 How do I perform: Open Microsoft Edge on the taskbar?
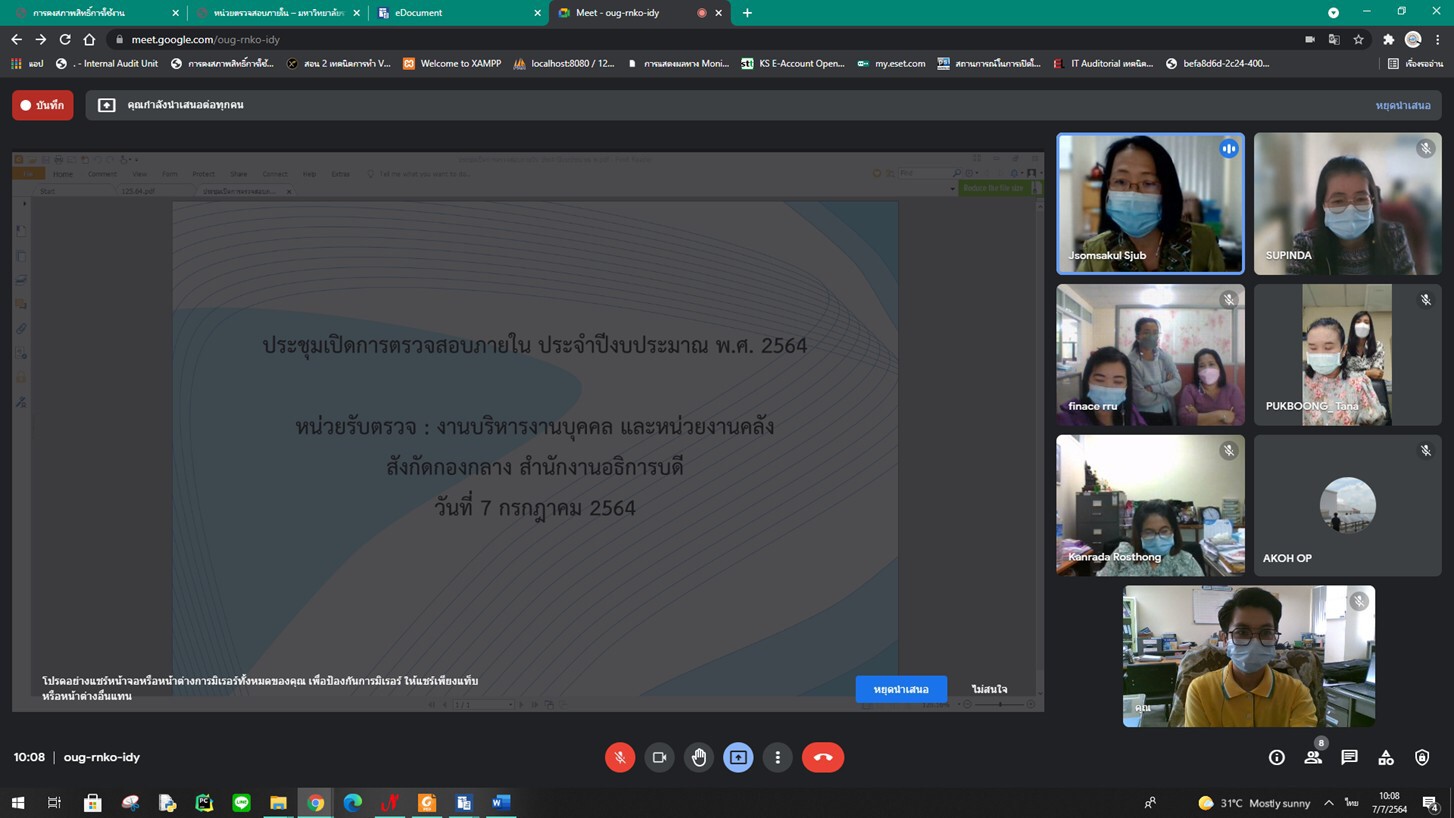353,803
